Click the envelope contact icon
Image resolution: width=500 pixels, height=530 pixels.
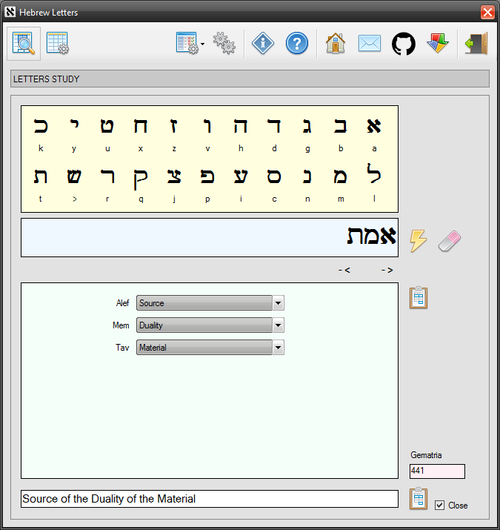(x=369, y=44)
